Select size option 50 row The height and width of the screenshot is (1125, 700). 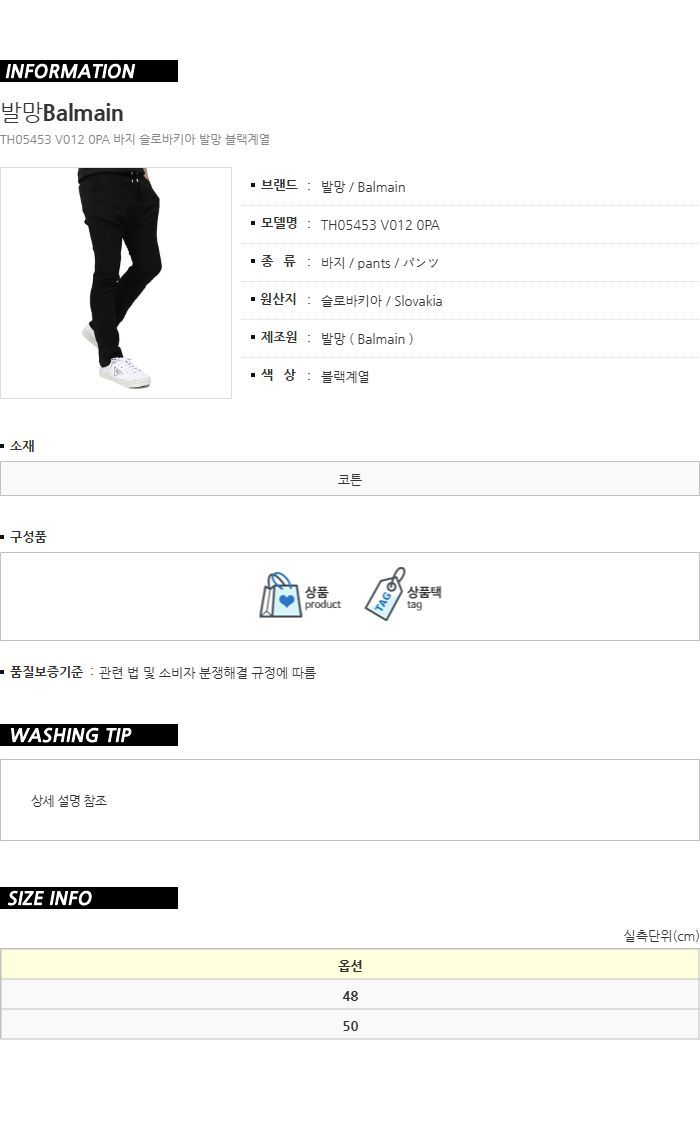point(350,1025)
